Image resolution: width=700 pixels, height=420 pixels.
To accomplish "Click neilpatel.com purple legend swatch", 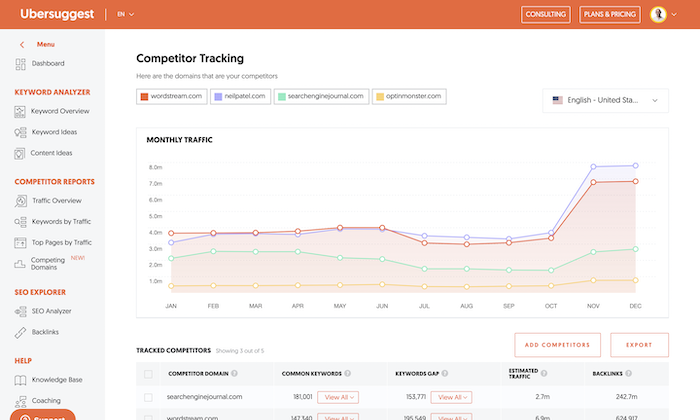I will 218,97.
